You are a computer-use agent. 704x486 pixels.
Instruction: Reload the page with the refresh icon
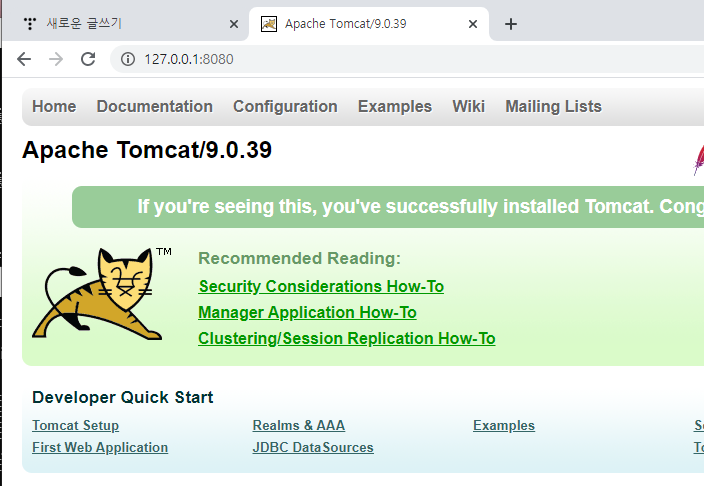pos(88,59)
